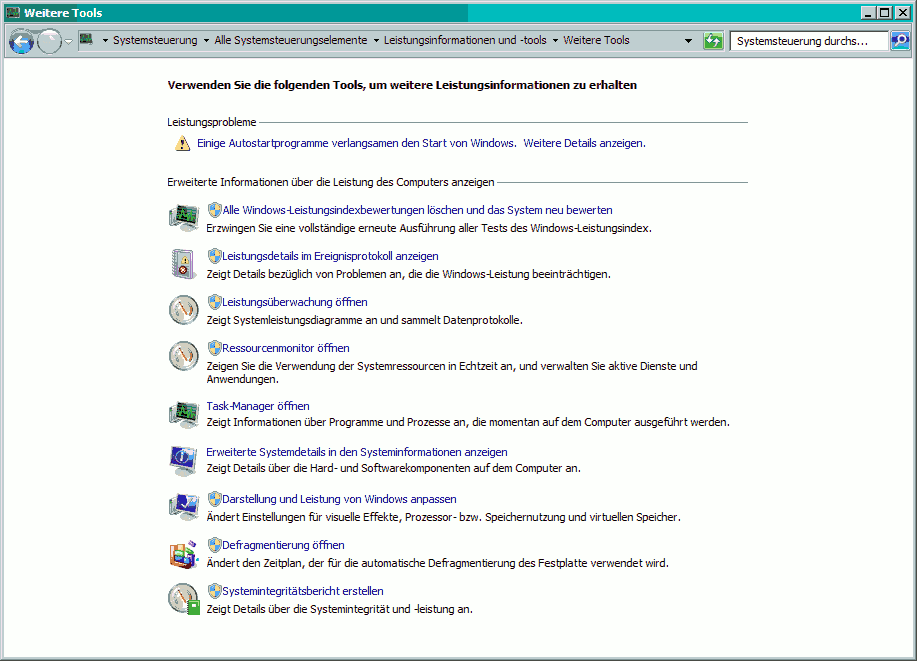Expand dropdown arrow before Weitere Tools
The image size is (917, 661).
(555, 40)
